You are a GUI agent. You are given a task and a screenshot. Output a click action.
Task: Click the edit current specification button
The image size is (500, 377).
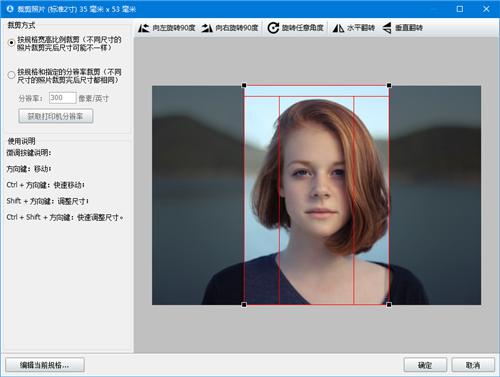[x=45, y=365]
